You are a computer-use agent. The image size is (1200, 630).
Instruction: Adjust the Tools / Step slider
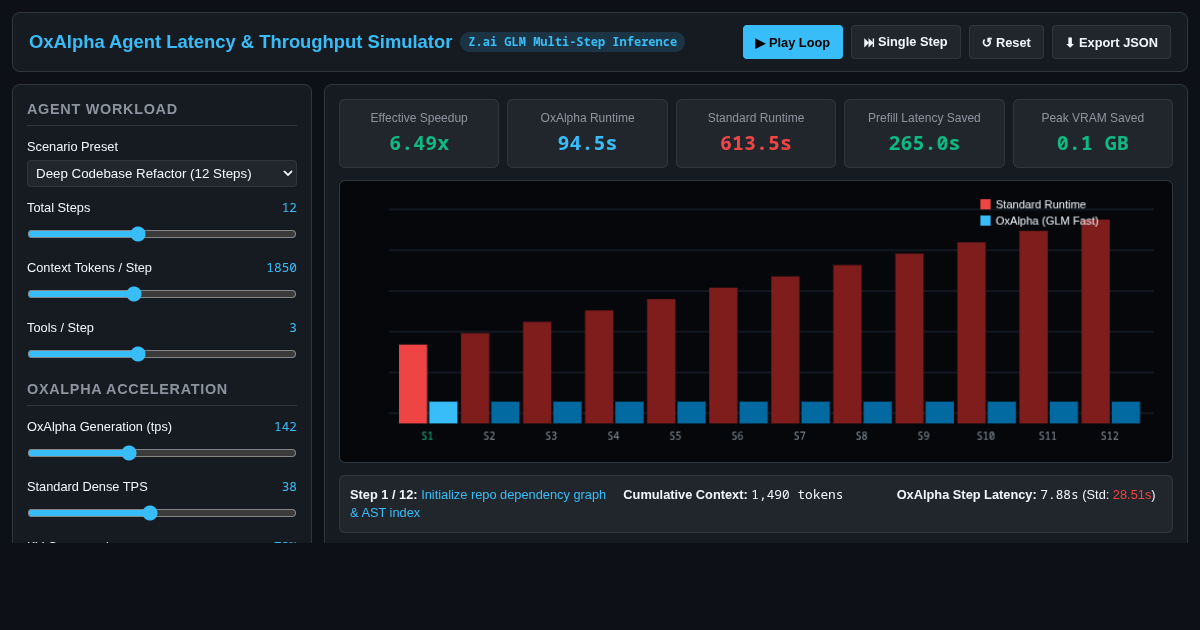(x=162, y=354)
